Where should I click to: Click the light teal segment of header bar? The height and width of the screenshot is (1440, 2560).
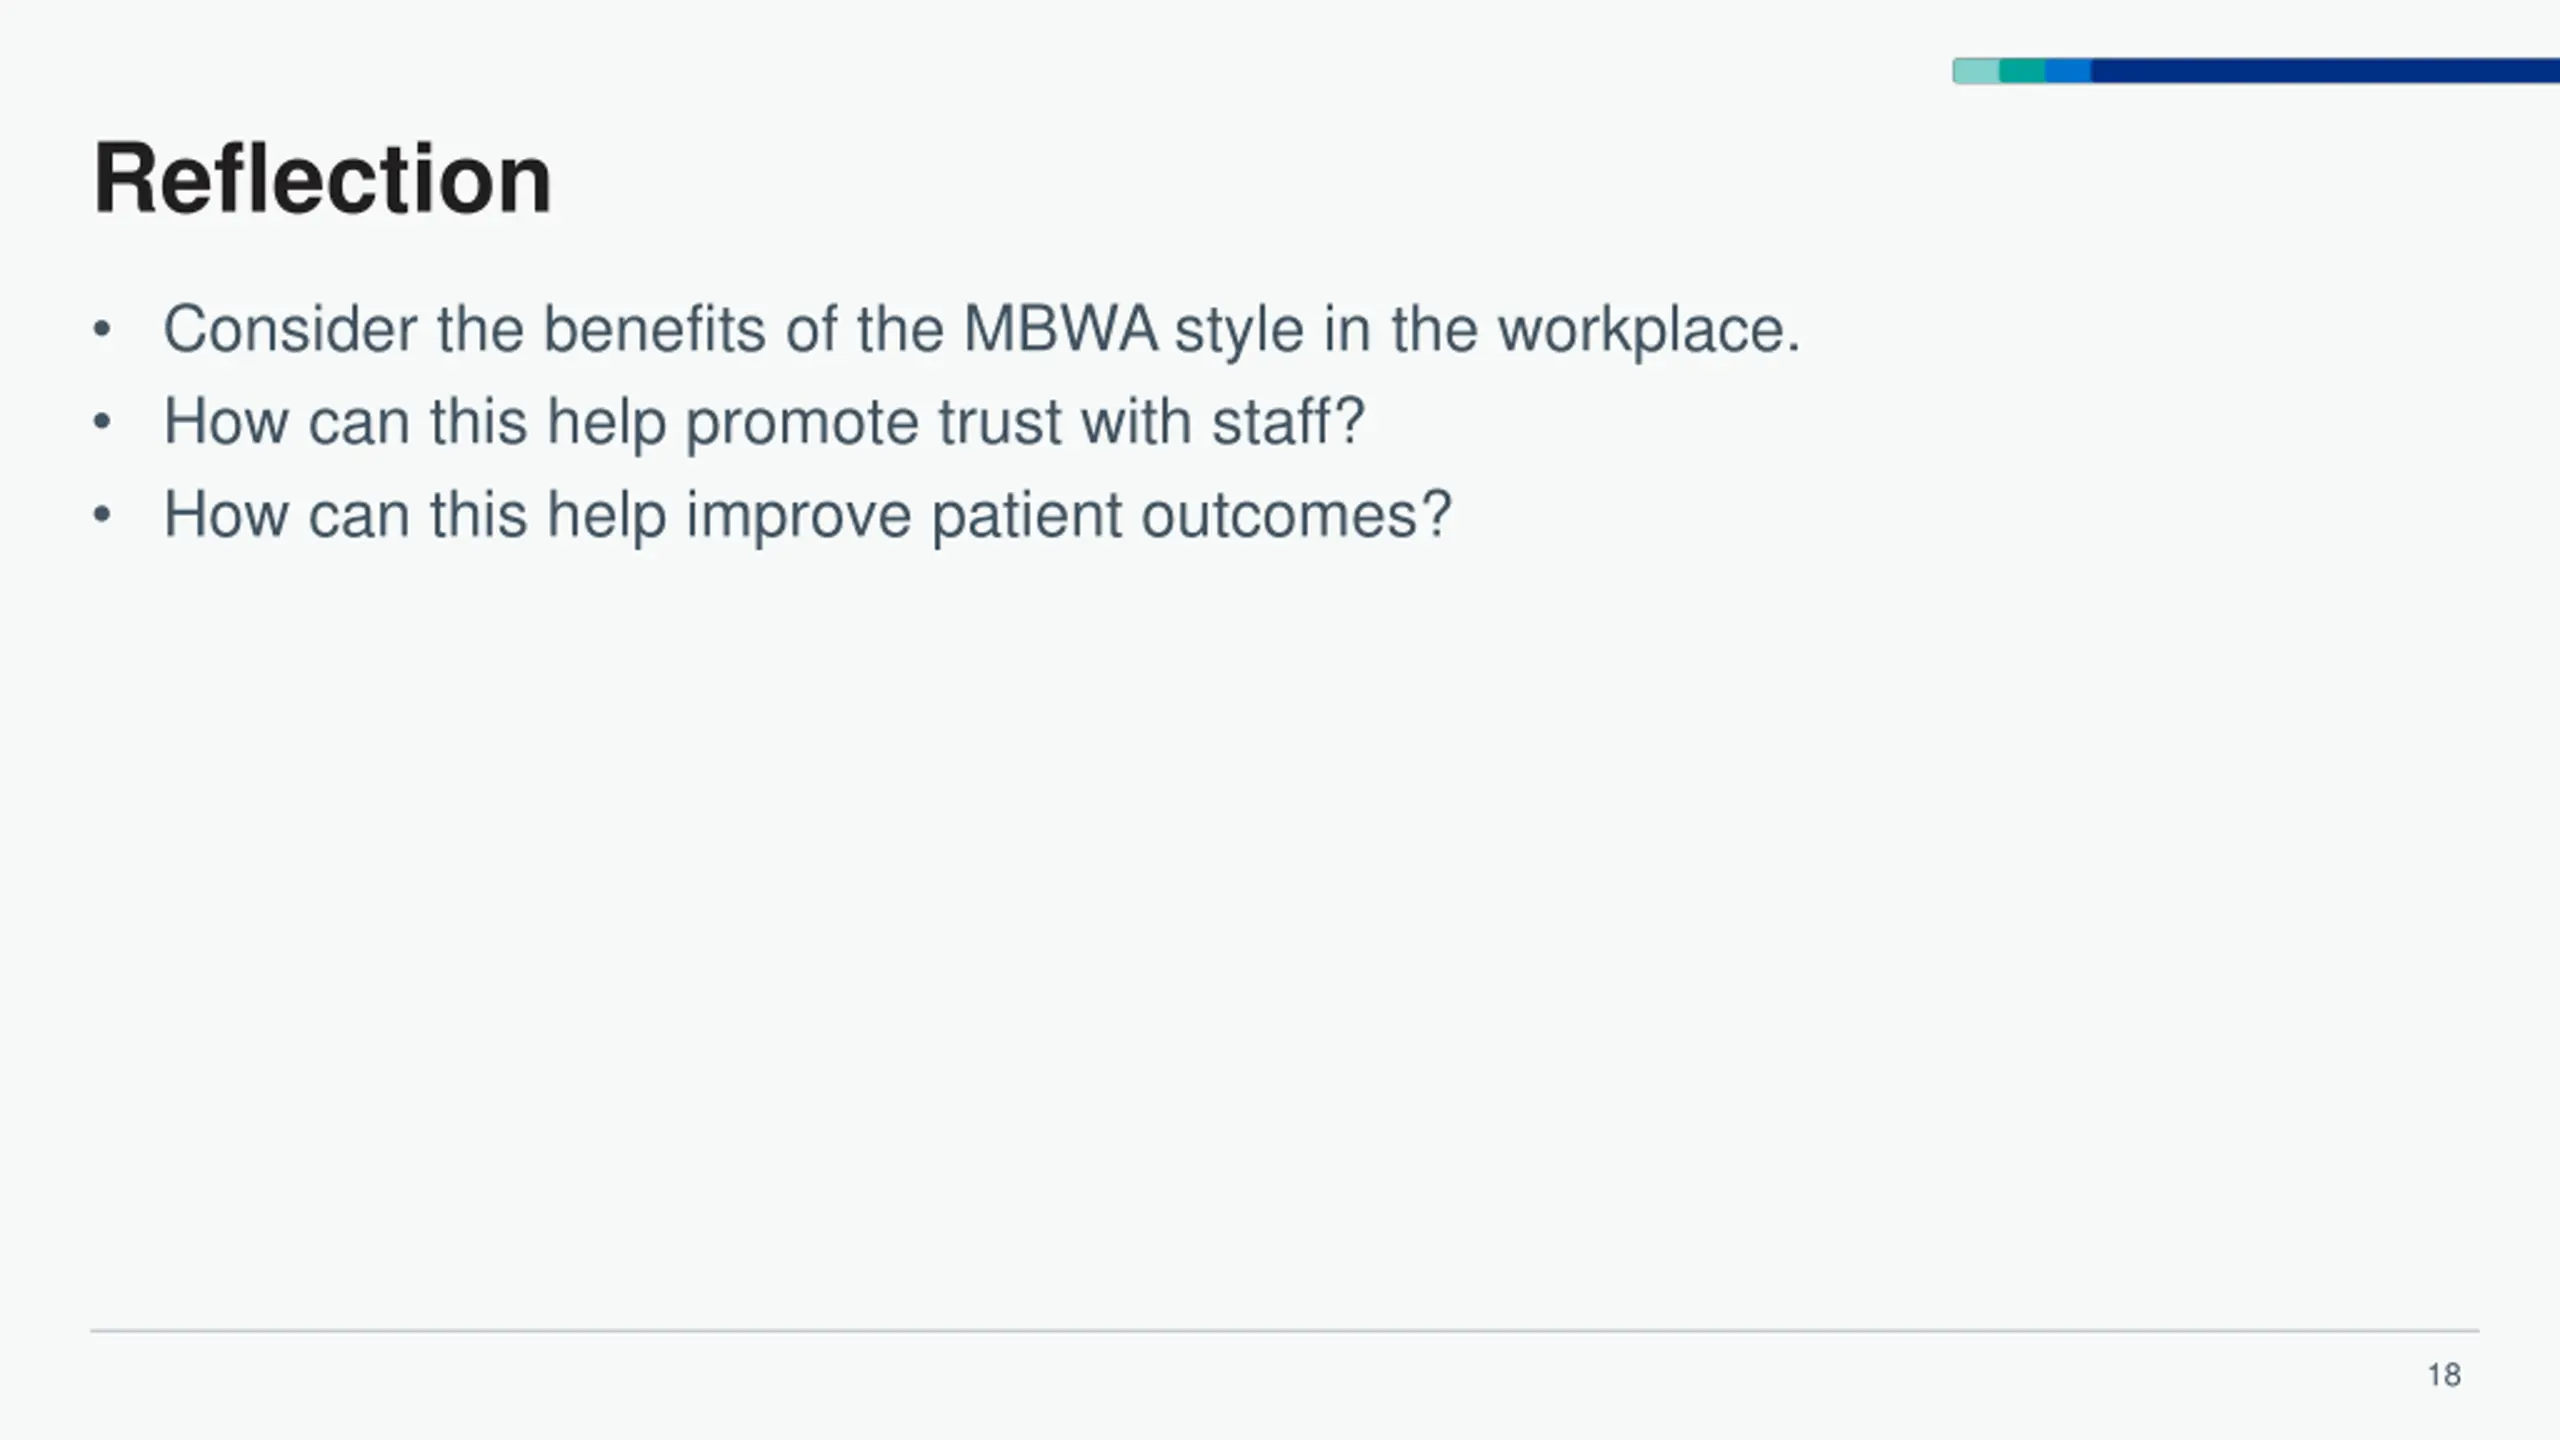click(1976, 71)
